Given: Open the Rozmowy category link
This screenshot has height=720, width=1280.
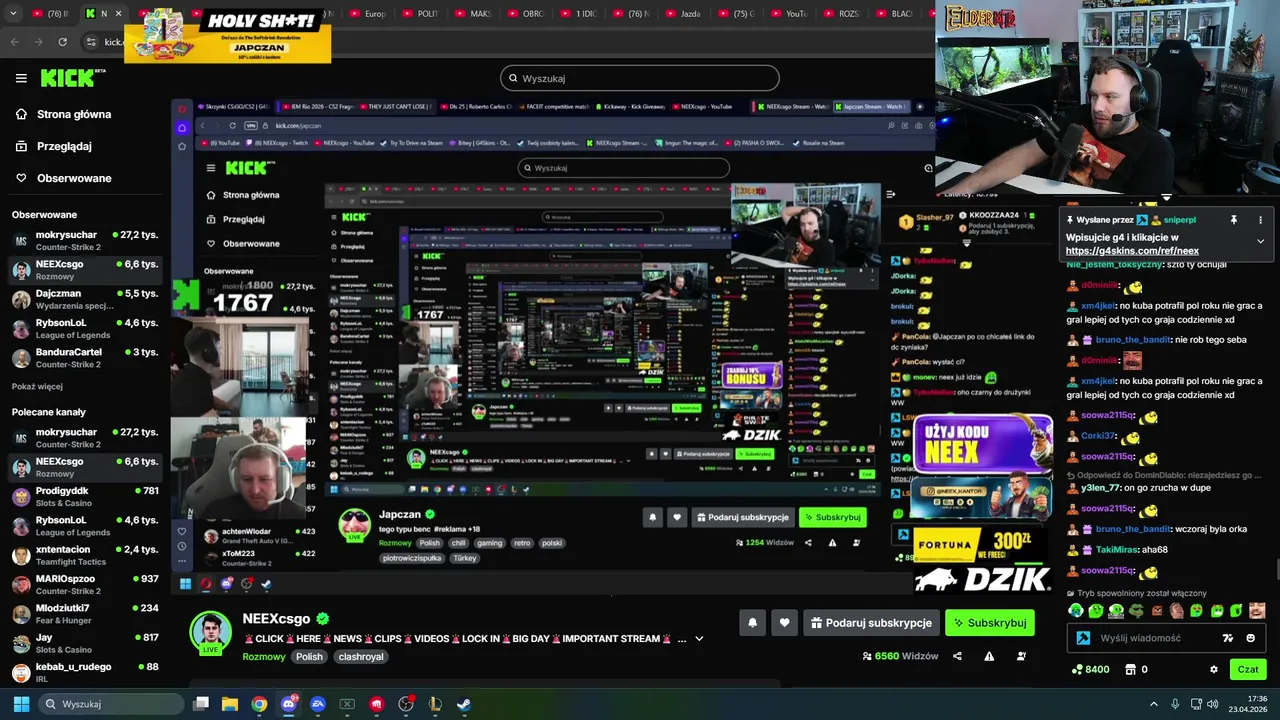Looking at the screenshot, I should (264, 657).
